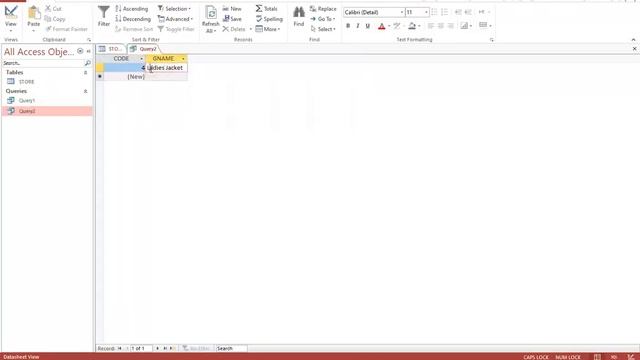Select Query2 in navigation pane

point(47,111)
